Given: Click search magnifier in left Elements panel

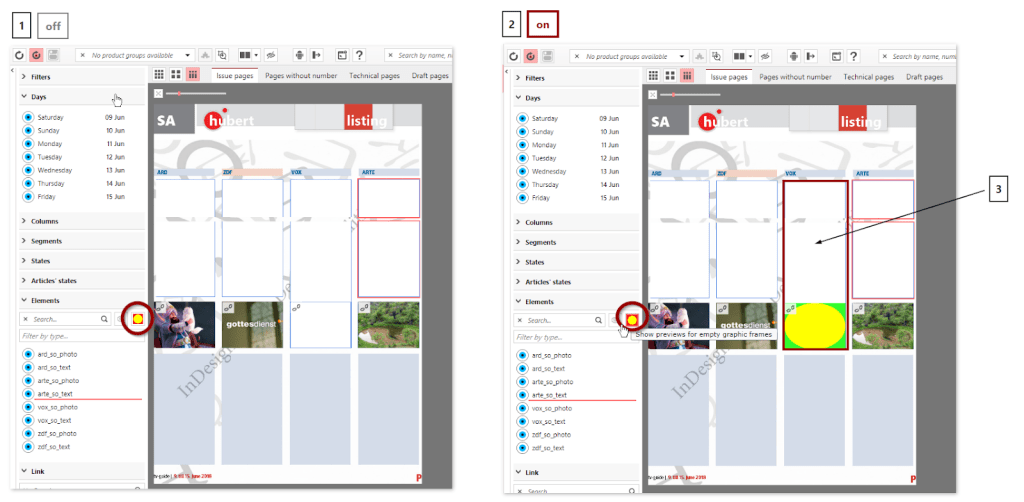Looking at the screenshot, I should [104, 319].
